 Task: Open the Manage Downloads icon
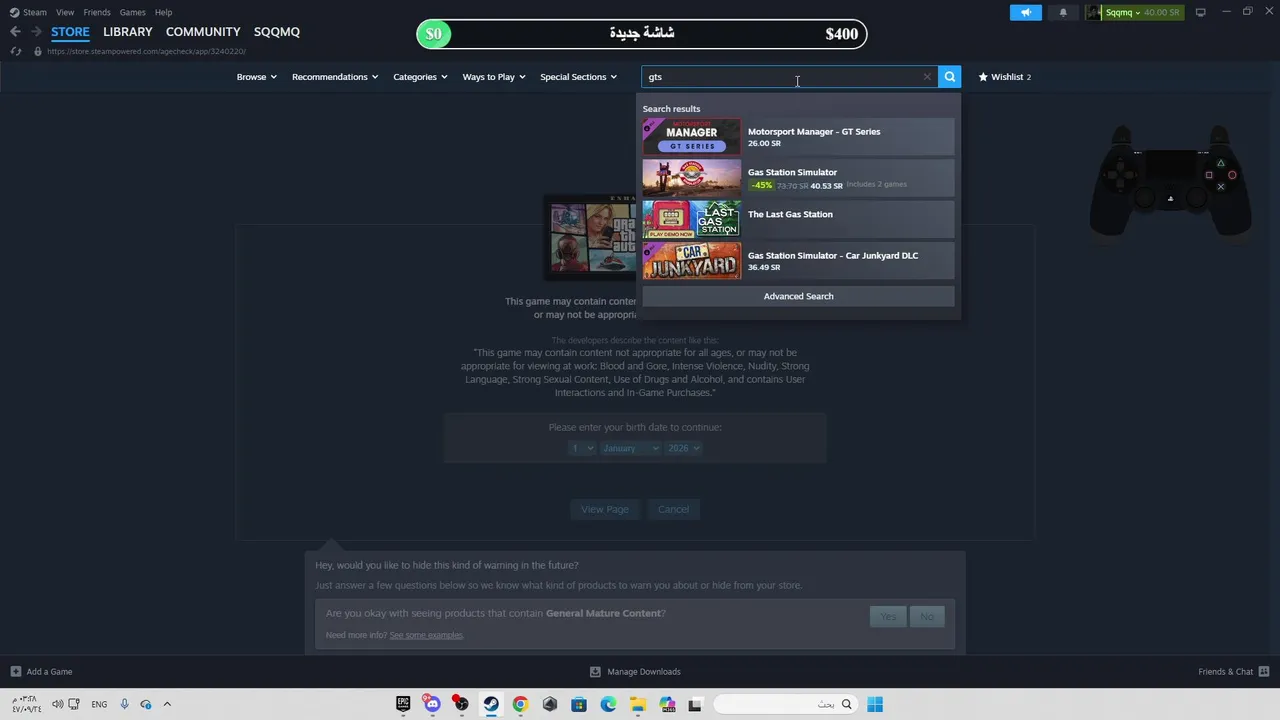[x=595, y=672]
